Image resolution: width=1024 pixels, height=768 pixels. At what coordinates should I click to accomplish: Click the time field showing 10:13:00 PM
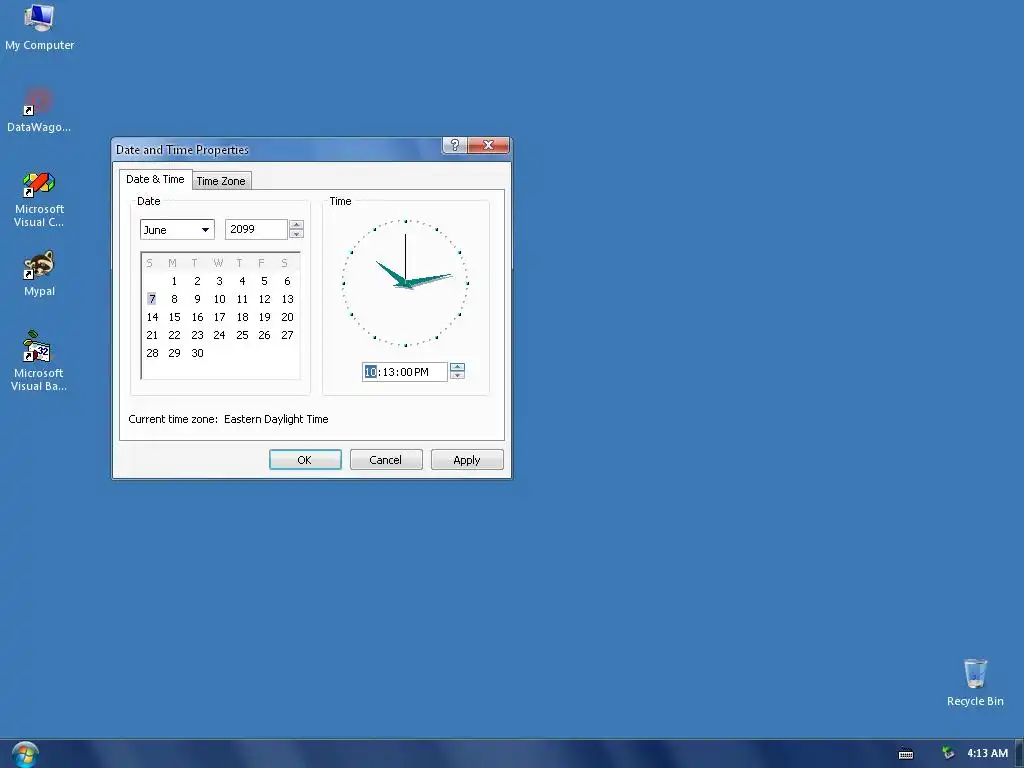pos(404,372)
